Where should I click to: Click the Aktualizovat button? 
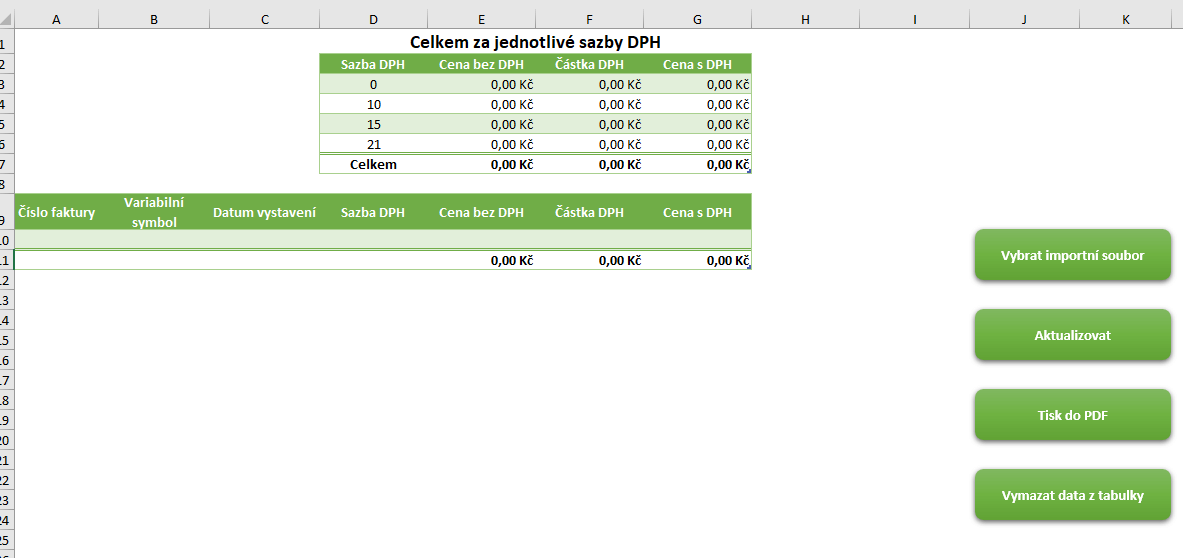(1072, 335)
